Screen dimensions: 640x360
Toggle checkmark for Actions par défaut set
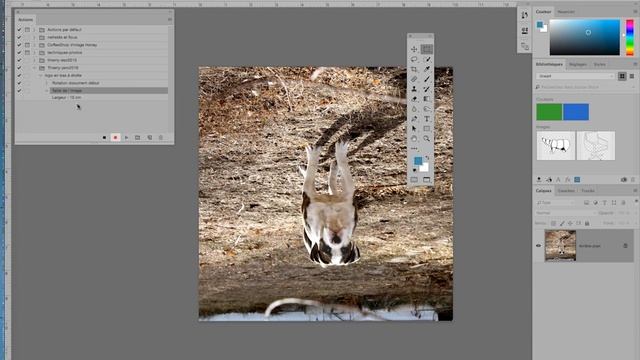tap(19, 30)
